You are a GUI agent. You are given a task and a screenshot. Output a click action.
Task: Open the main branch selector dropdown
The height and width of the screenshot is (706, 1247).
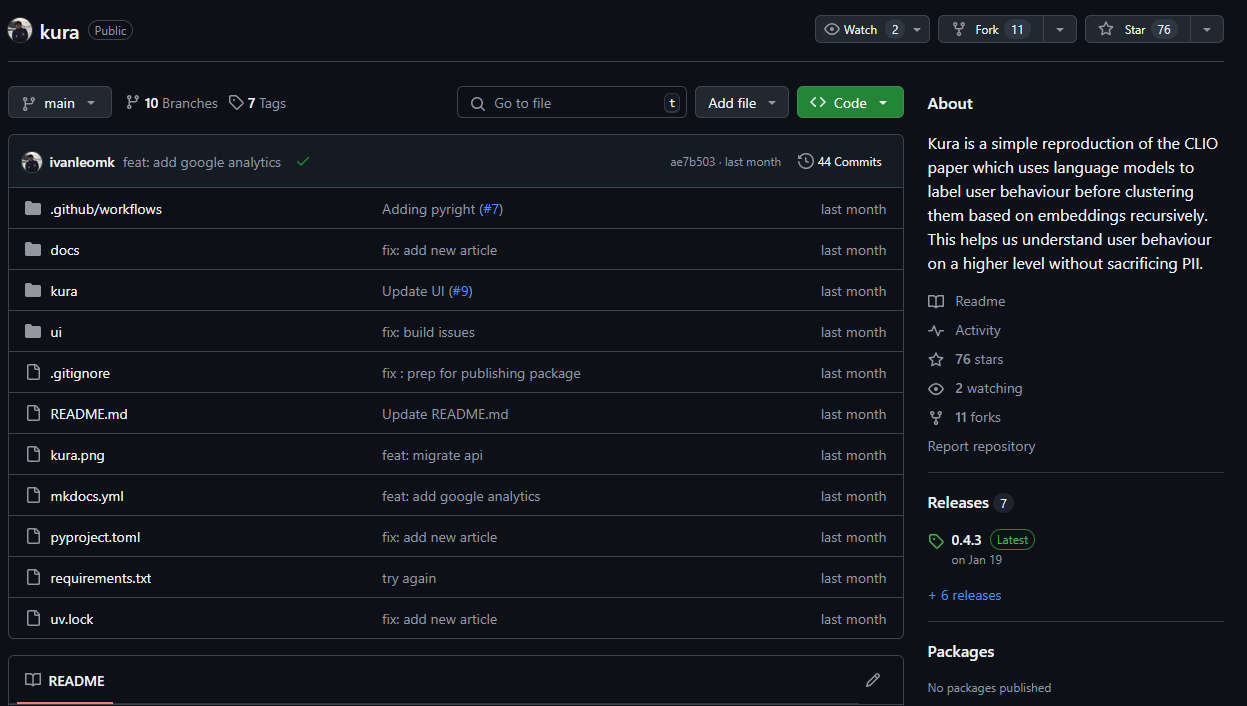[x=59, y=103]
